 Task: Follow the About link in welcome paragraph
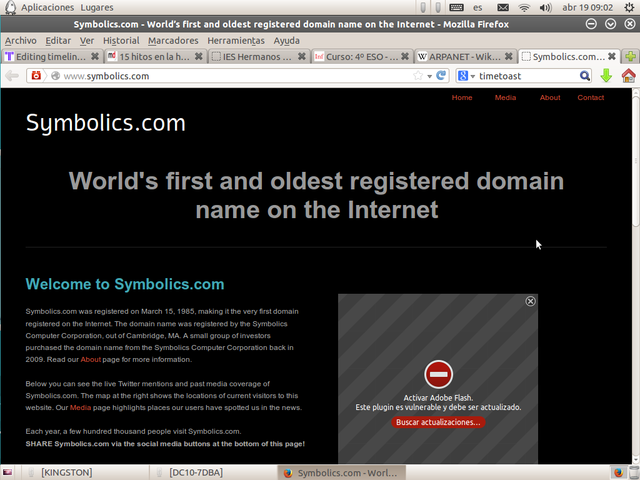(x=91, y=360)
